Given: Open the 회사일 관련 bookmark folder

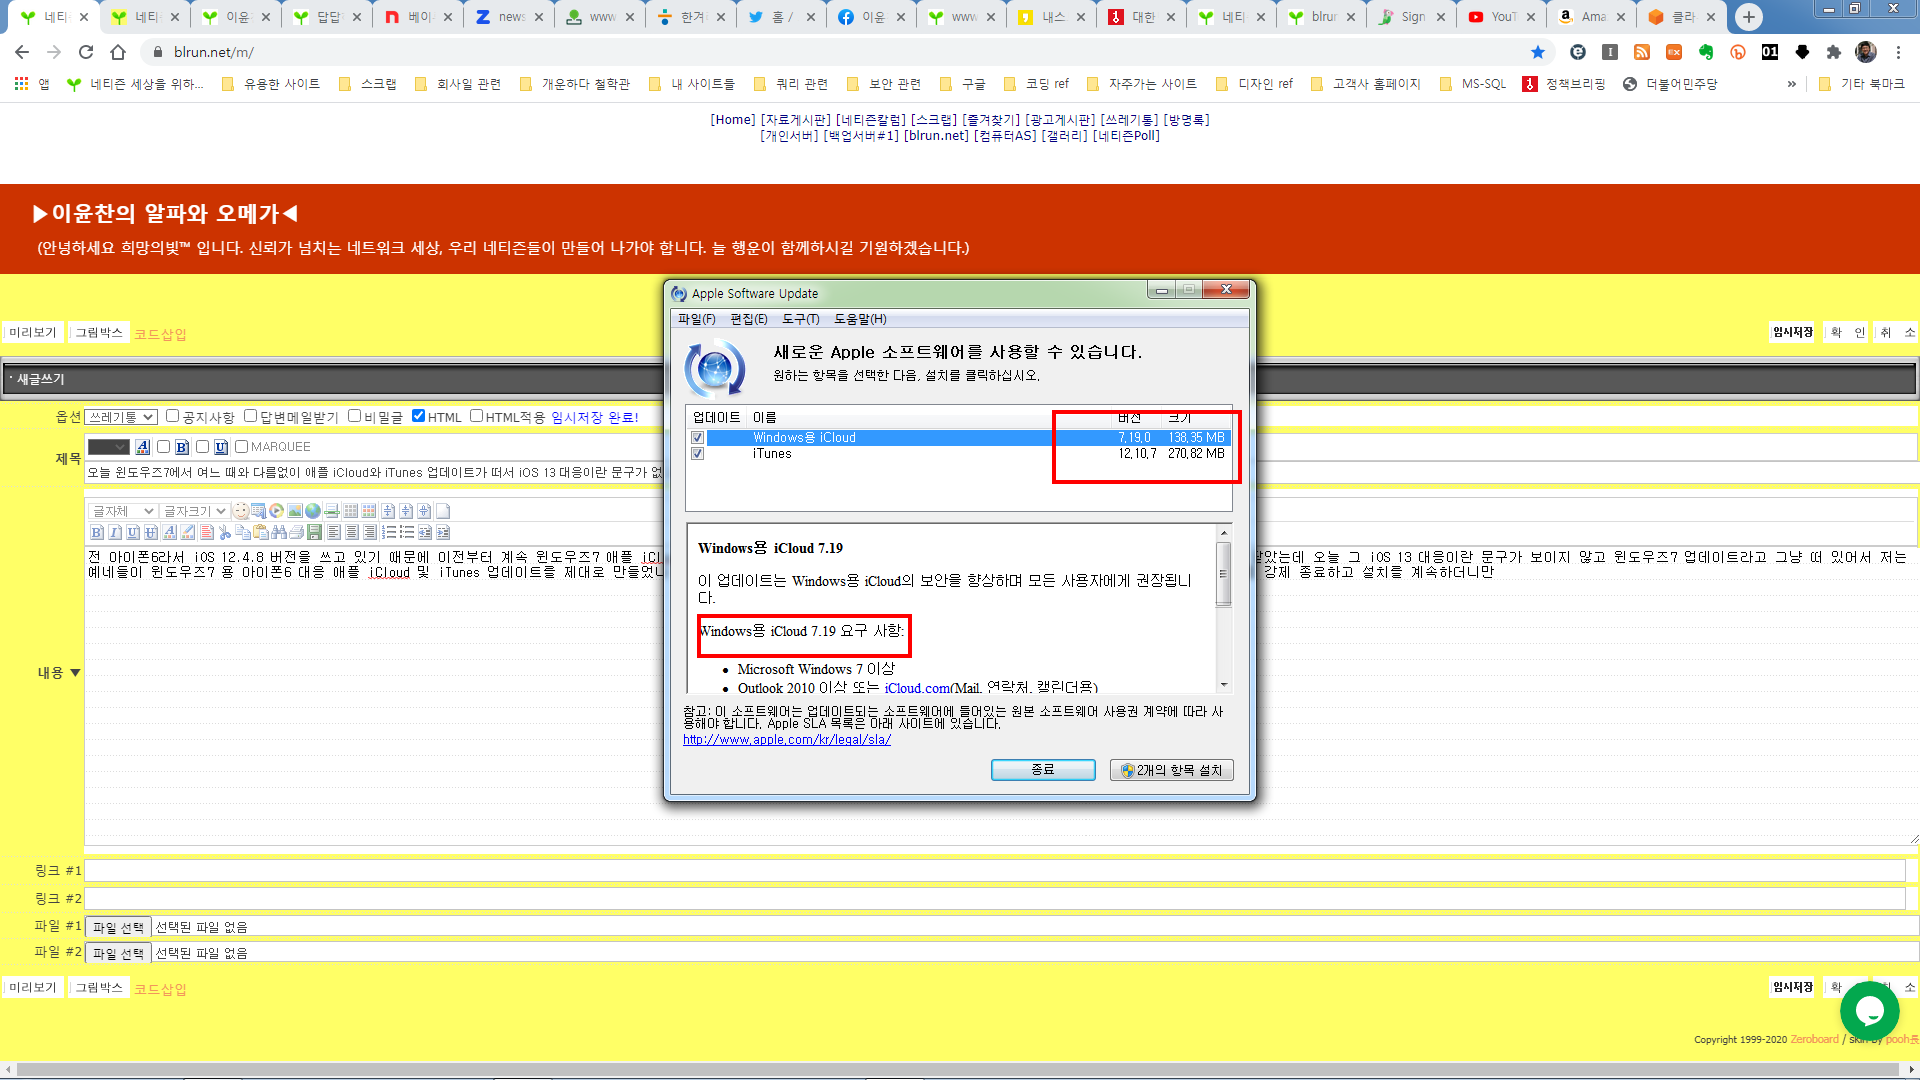Looking at the screenshot, I should click(458, 84).
